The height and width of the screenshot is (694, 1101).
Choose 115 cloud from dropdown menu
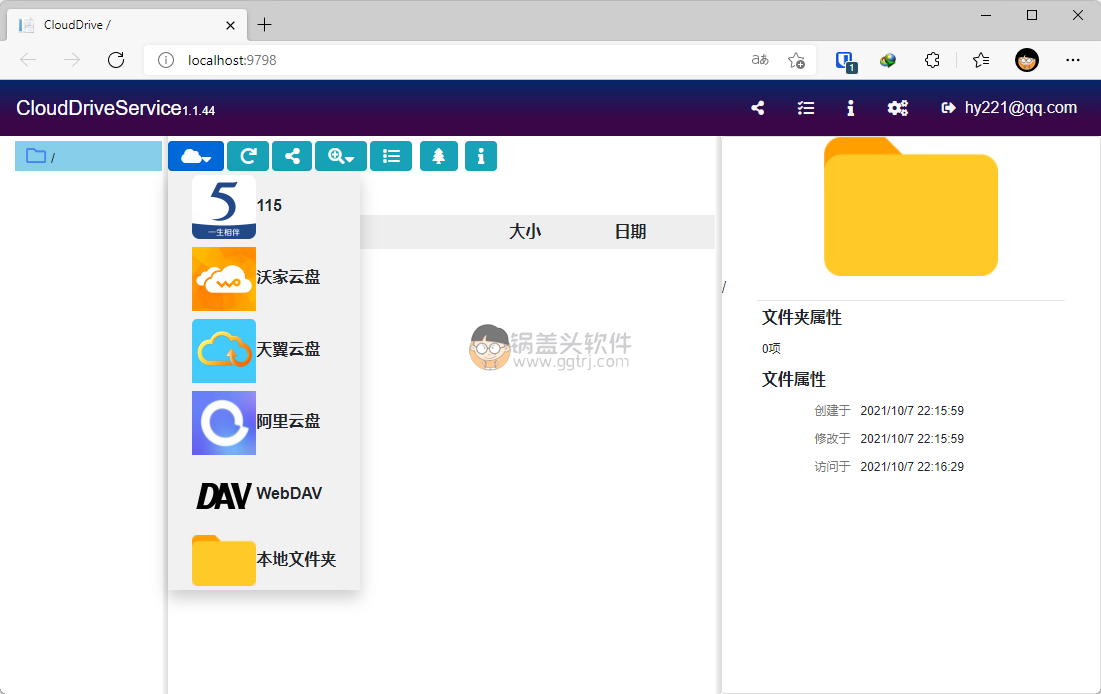(264, 207)
